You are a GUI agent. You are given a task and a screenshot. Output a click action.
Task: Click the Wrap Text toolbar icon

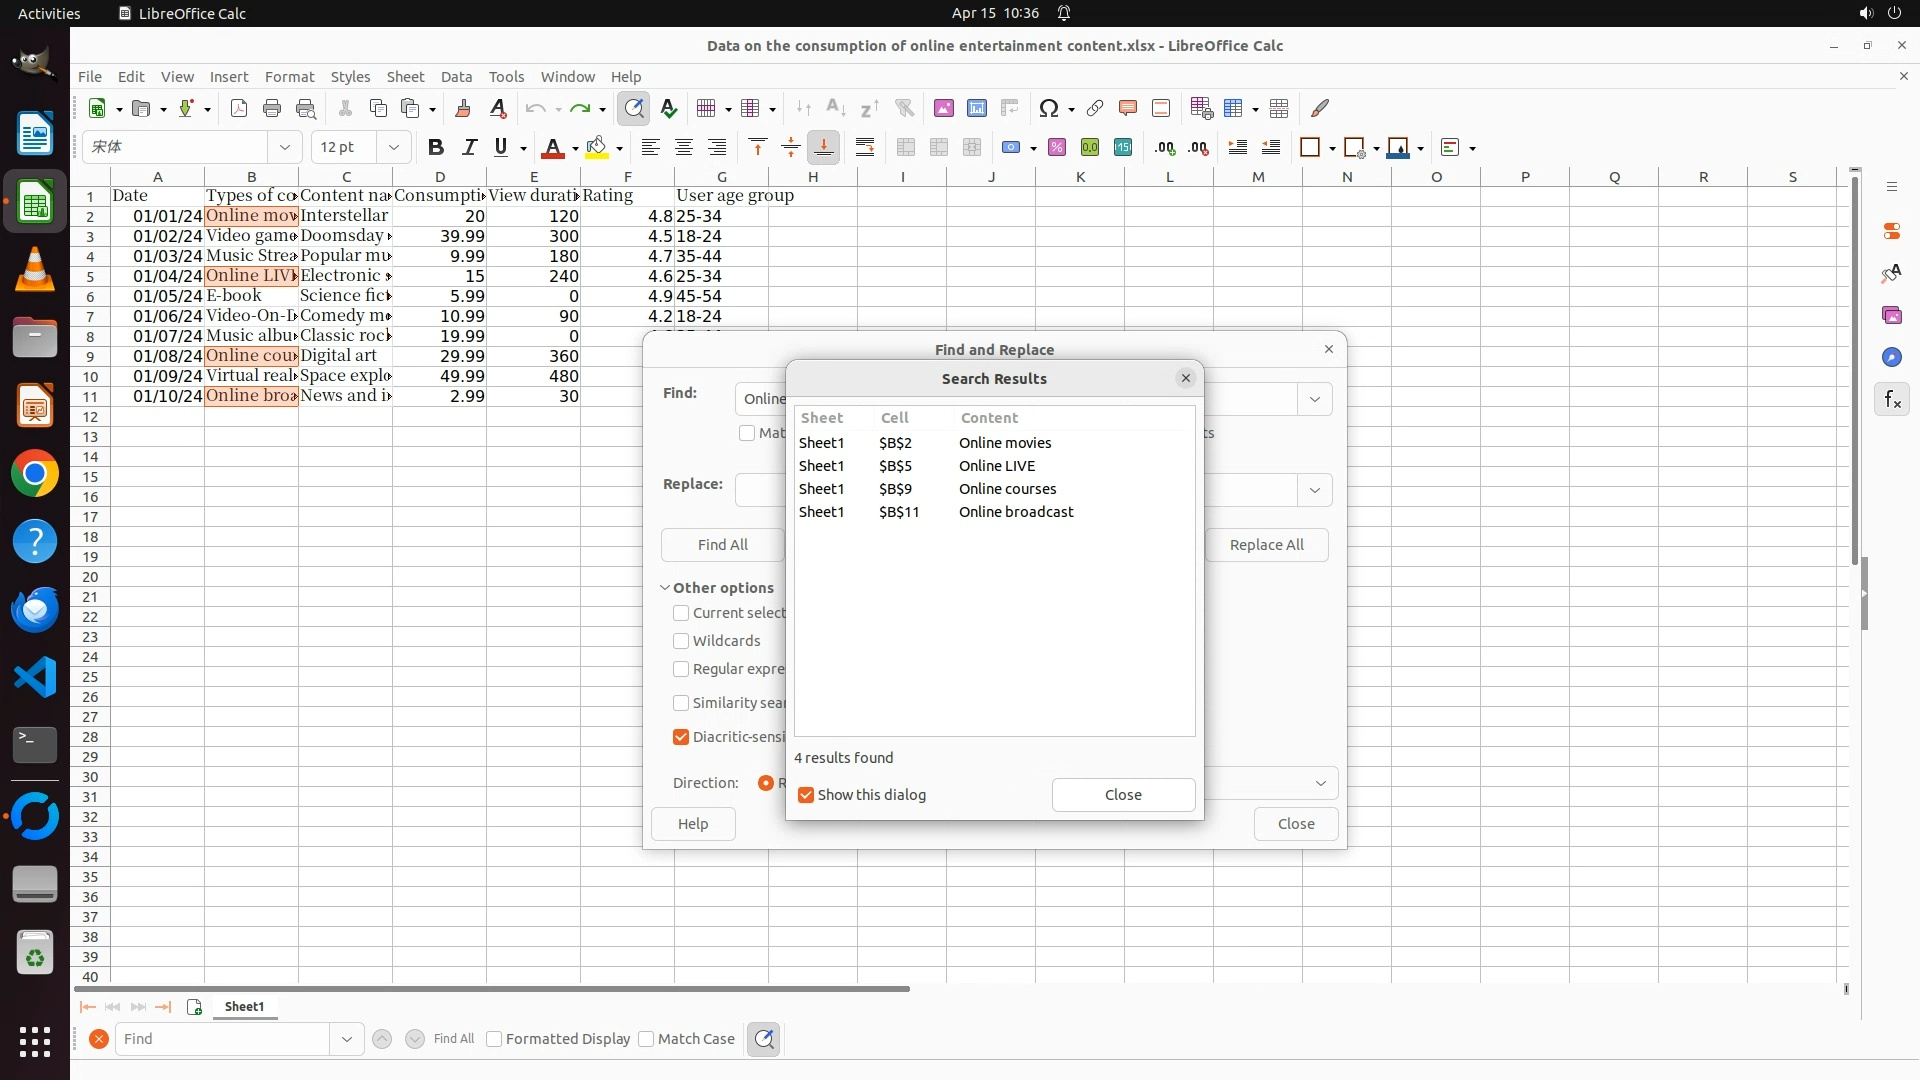tap(865, 148)
